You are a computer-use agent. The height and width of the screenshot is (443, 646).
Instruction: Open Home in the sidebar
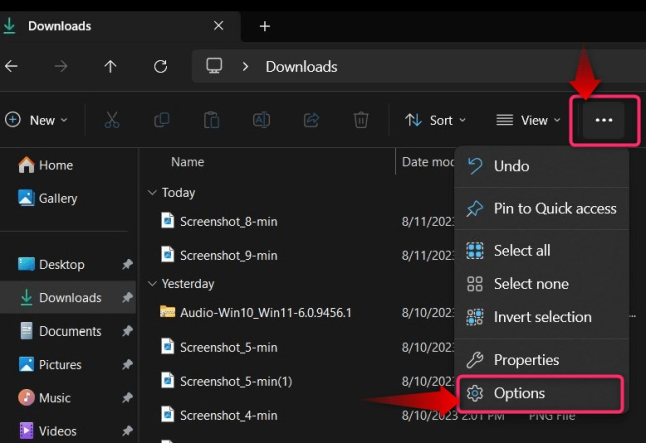click(x=46, y=165)
